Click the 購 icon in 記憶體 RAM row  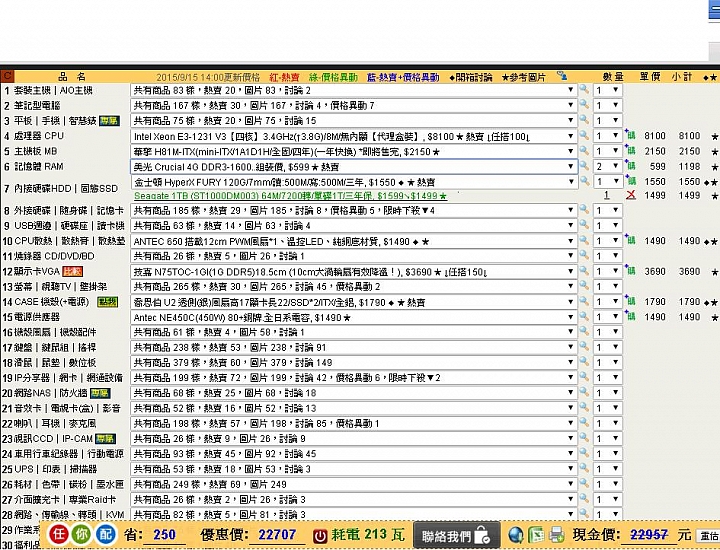(630, 166)
